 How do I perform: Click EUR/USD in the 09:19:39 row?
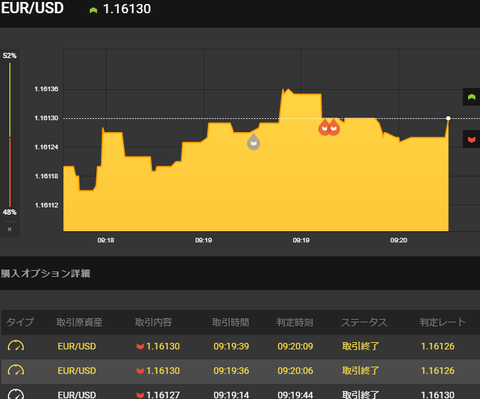click(x=77, y=346)
